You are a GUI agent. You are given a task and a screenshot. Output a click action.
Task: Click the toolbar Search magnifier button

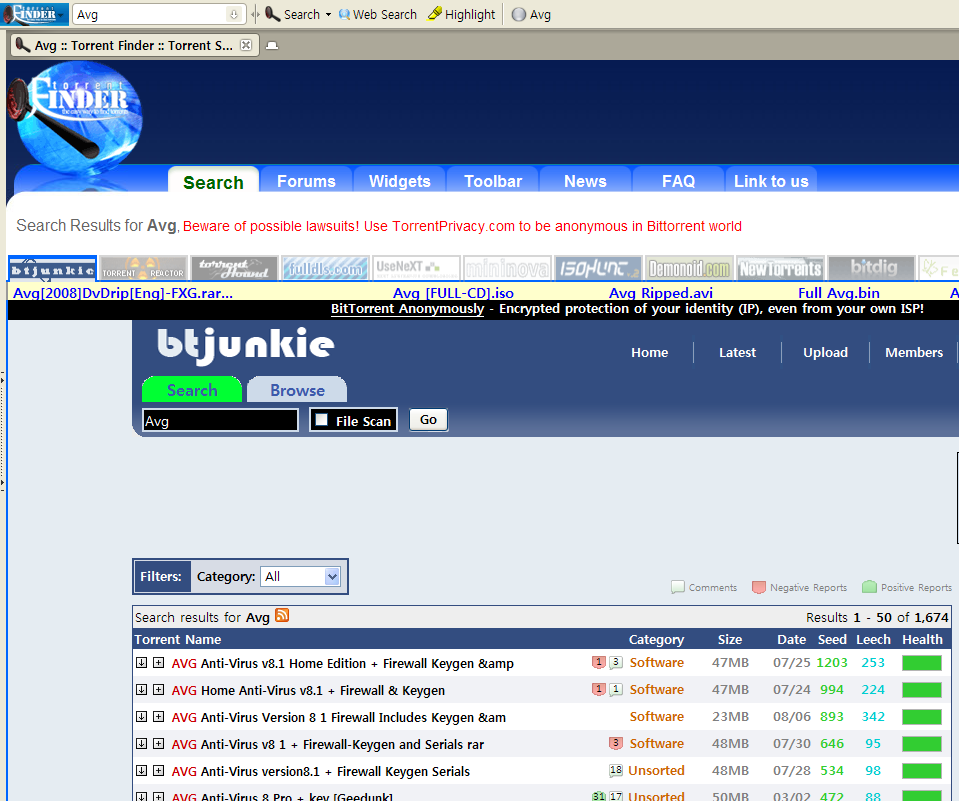(292, 14)
